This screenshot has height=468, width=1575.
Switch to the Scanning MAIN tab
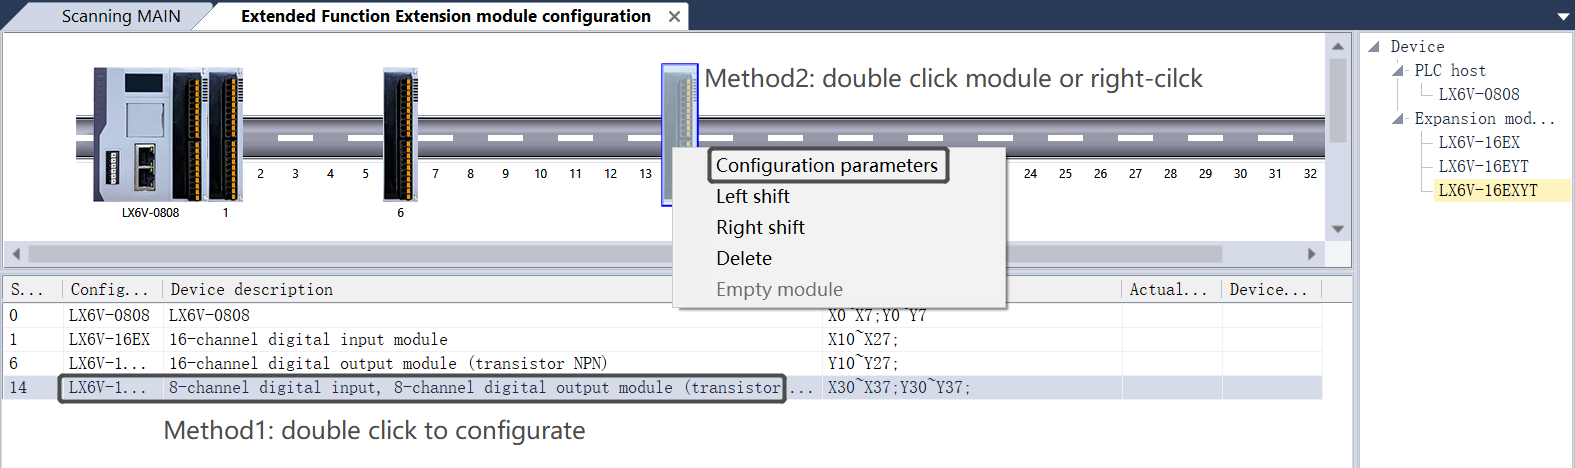[x=121, y=17]
